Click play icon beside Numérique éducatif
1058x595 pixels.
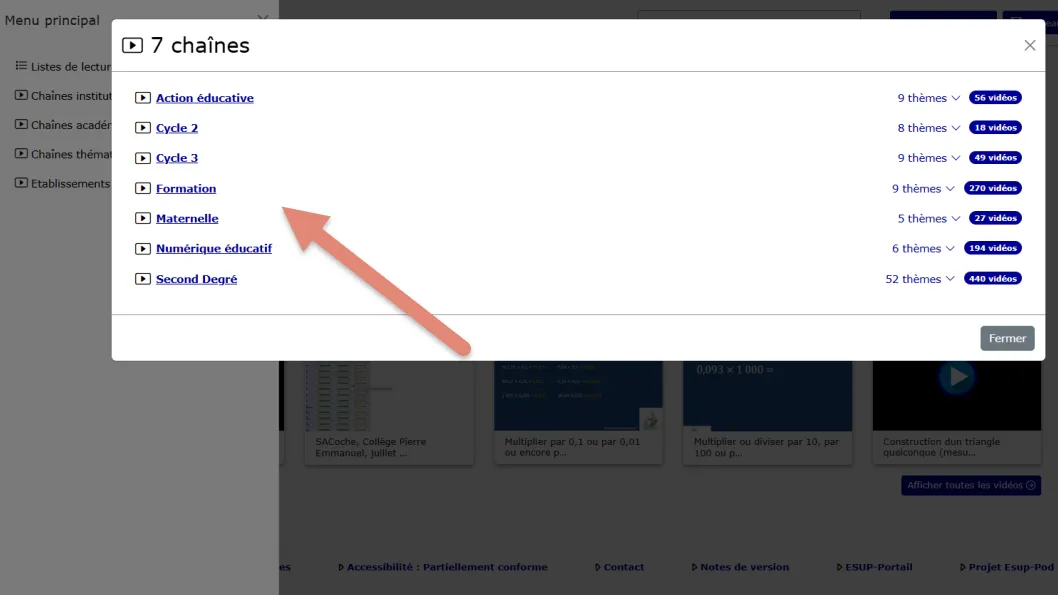click(x=142, y=248)
